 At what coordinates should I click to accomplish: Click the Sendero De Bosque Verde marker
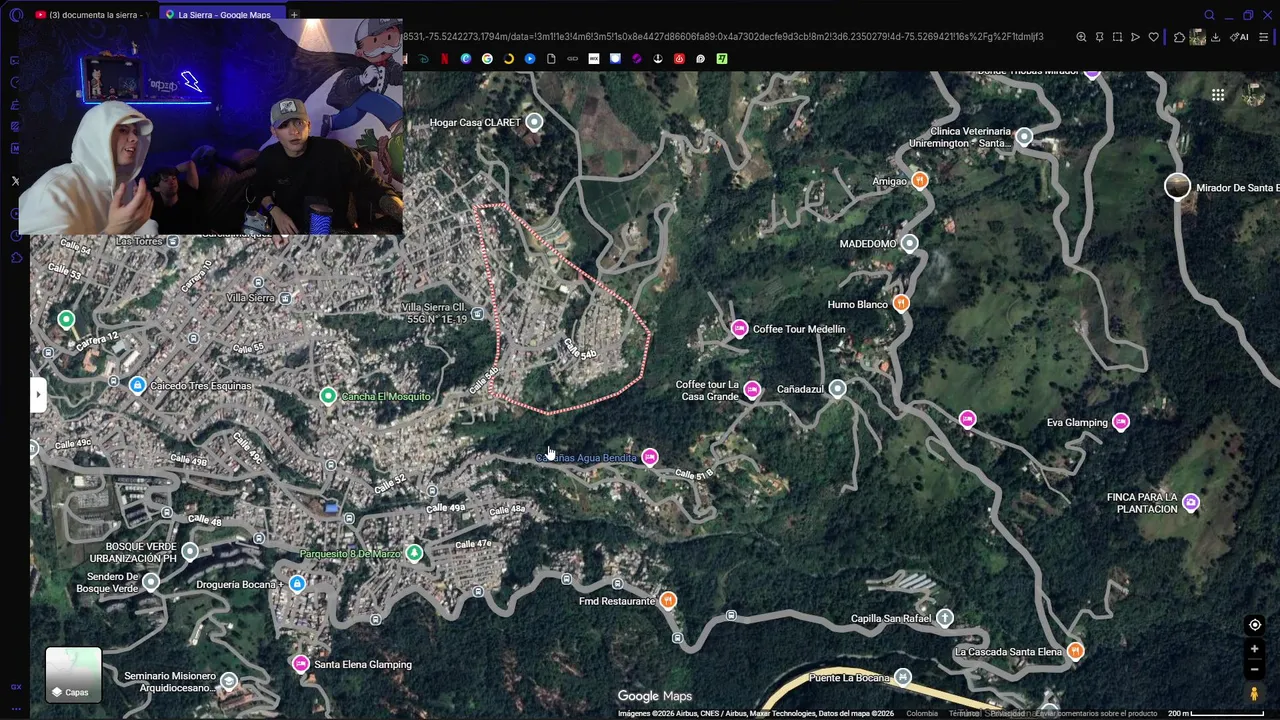[151, 582]
